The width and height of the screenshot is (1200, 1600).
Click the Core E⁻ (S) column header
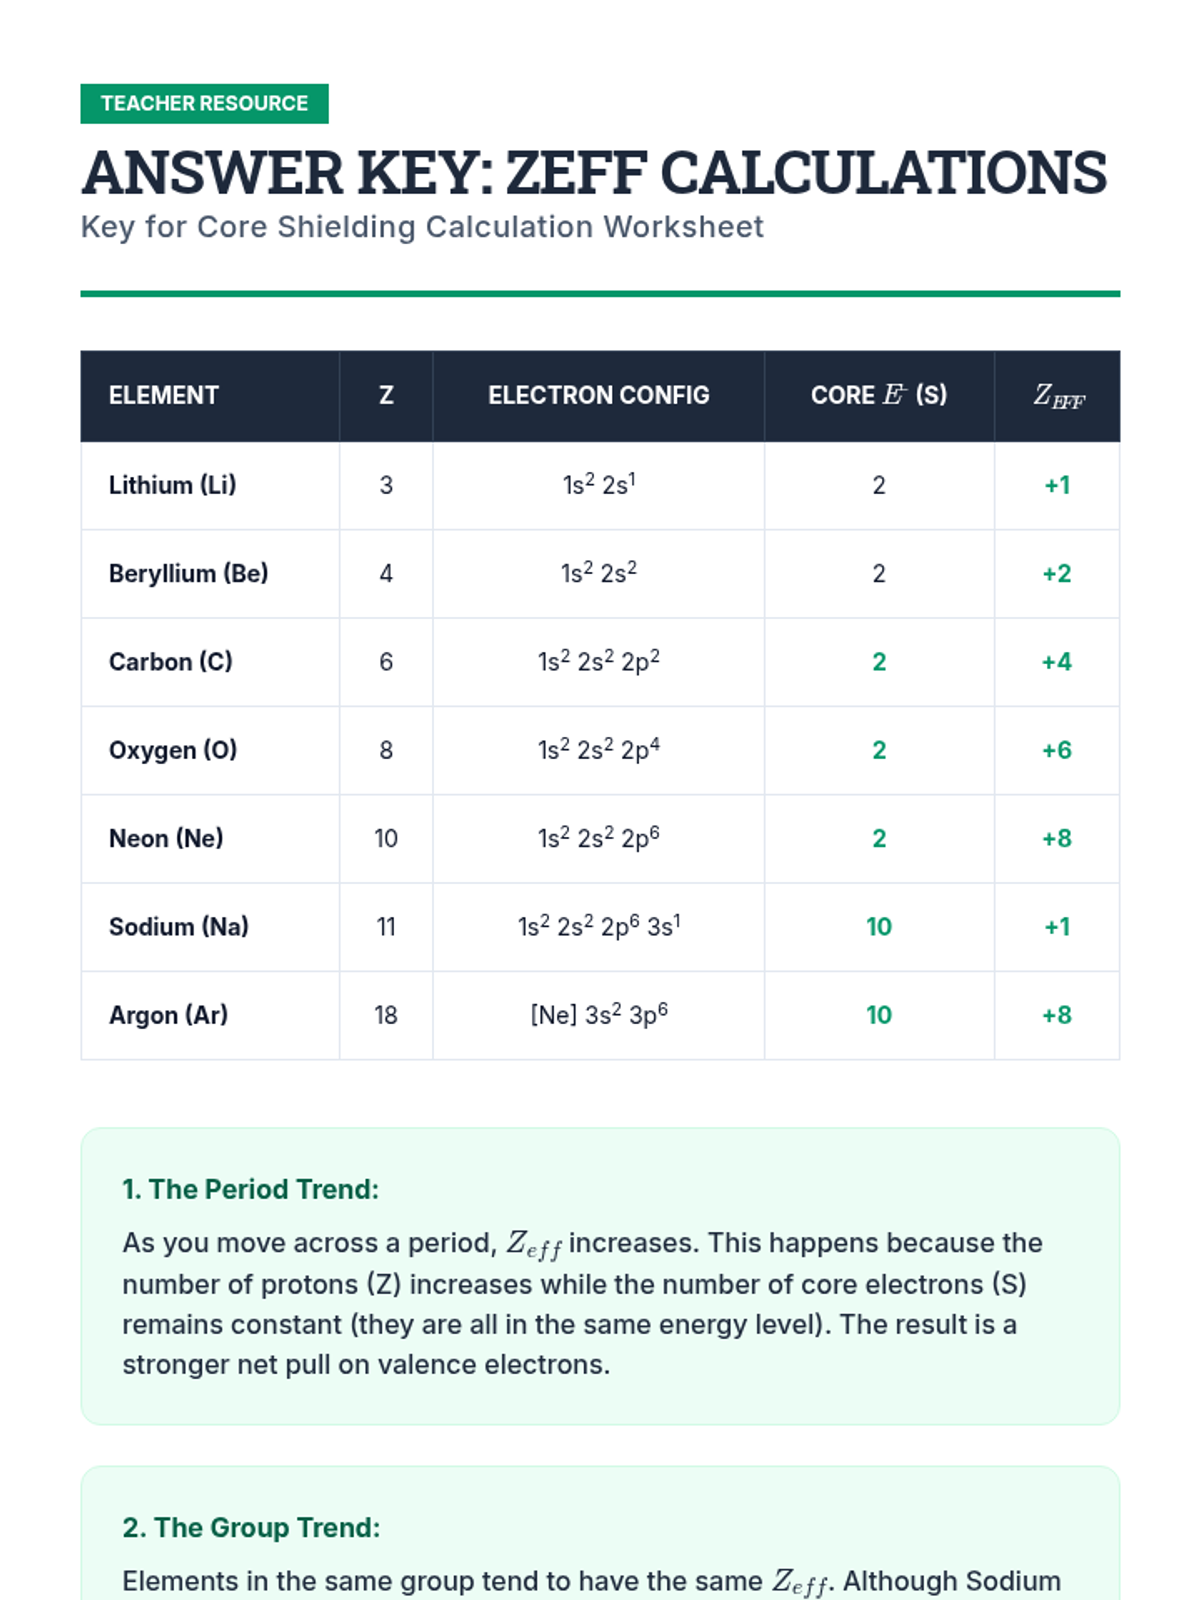pyautogui.click(x=878, y=396)
